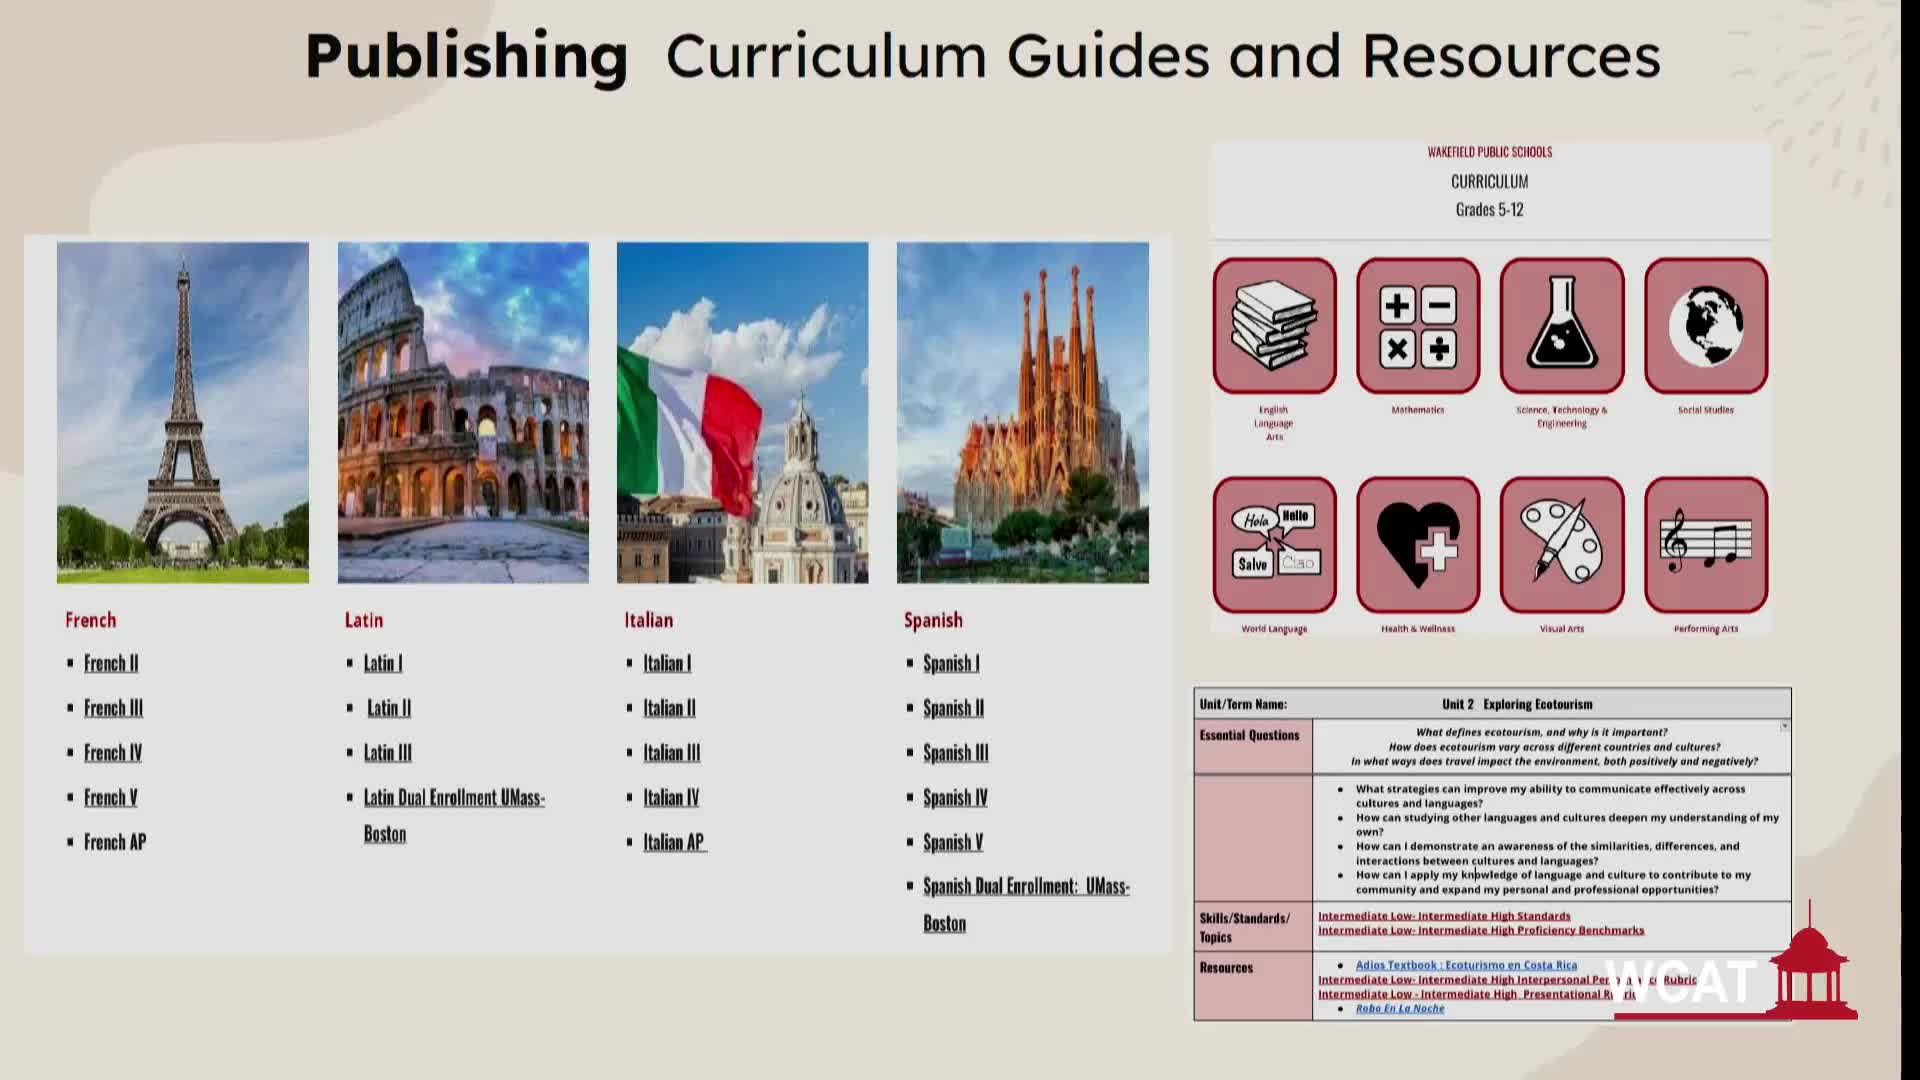This screenshot has height=1080, width=1920.
Task: Open the Mathematics calculator icon
Action: coord(1418,325)
